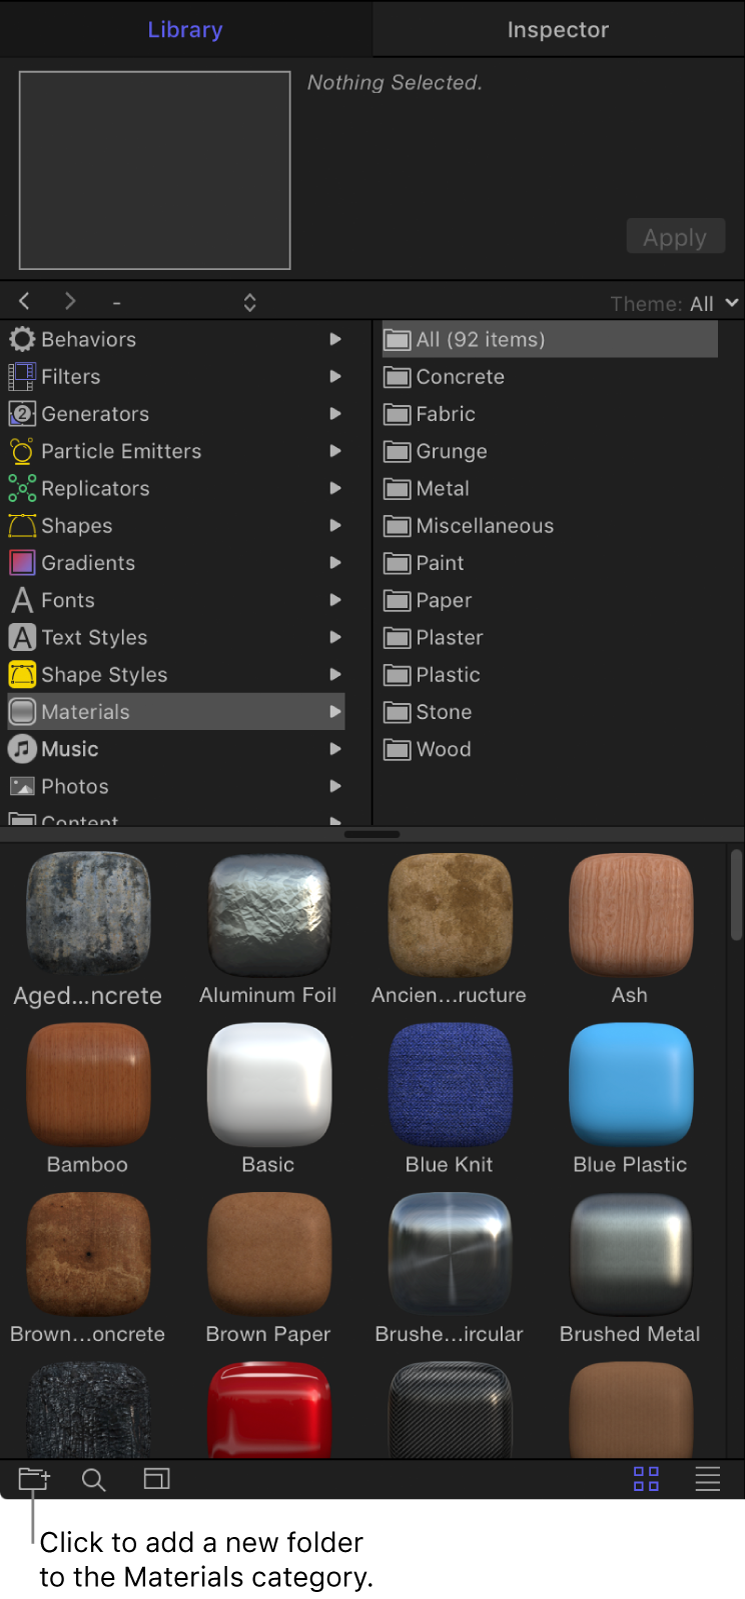Click the preview pane toggle icon
This screenshot has width=745, height=1599.
point(157,1478)
